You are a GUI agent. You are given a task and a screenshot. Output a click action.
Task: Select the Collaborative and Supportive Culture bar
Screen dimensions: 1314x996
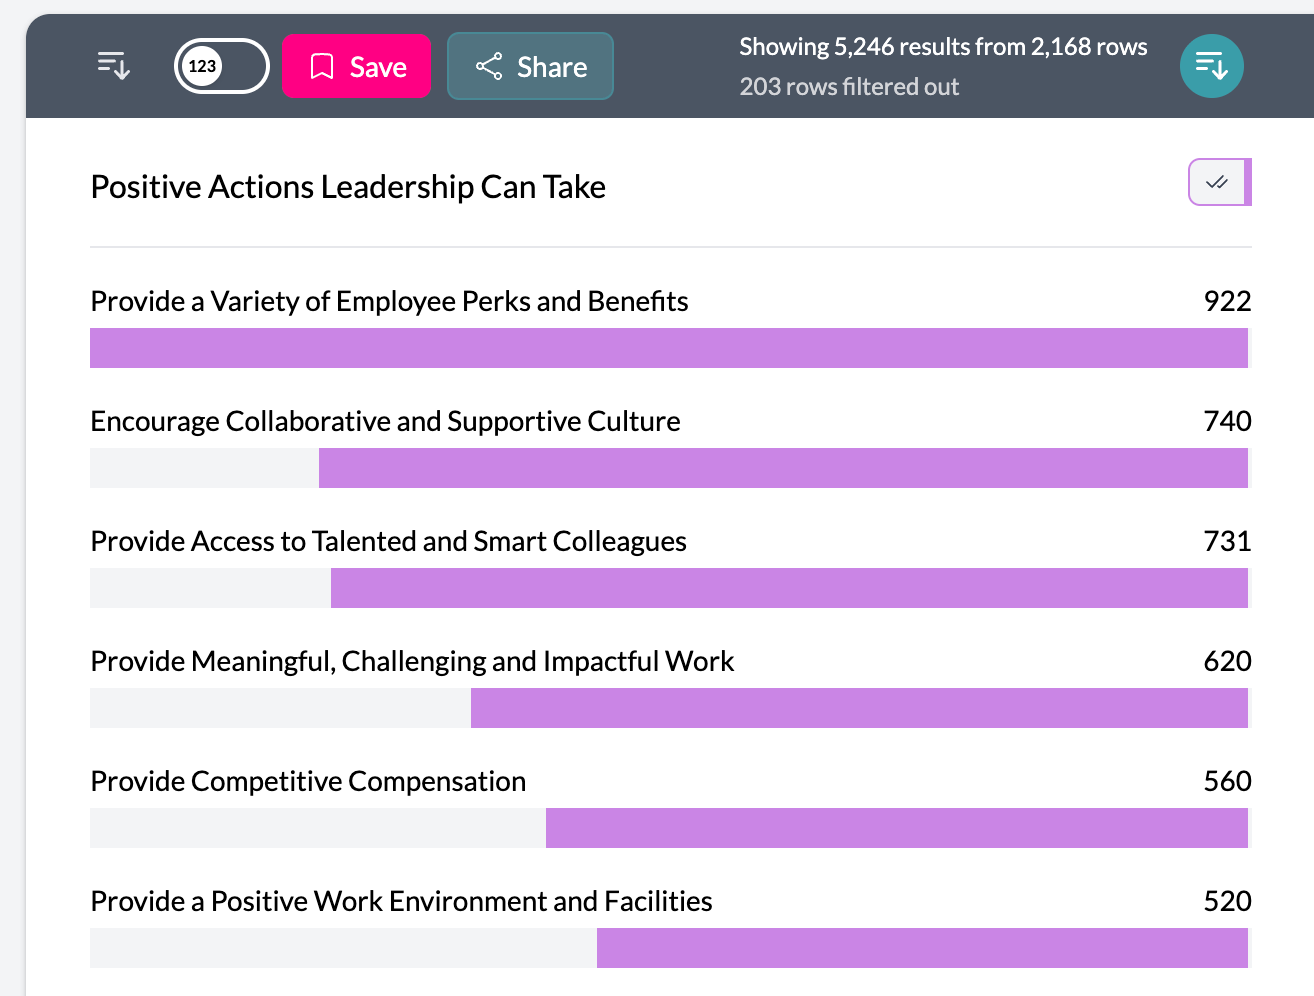782,468
